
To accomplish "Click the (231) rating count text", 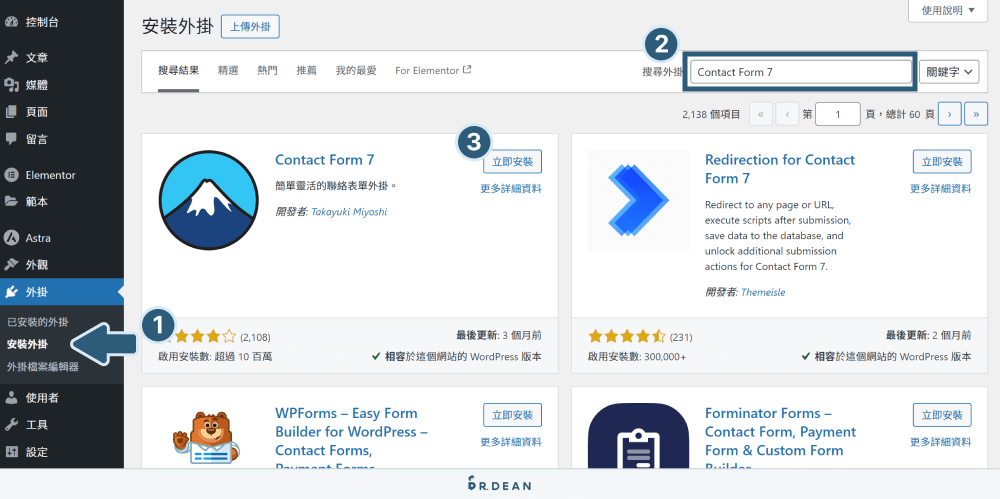I will [x=681, y=337].
